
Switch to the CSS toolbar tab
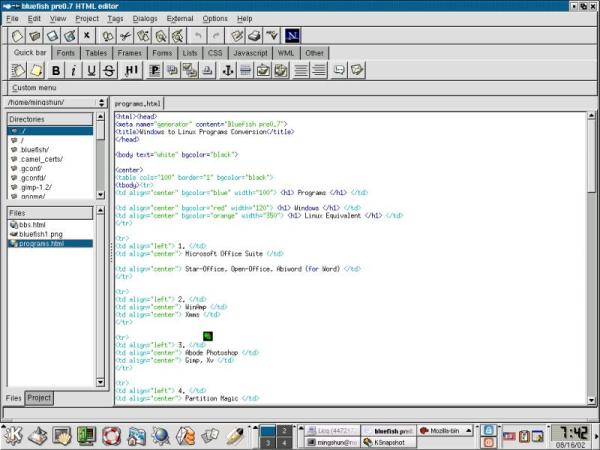tap(215, 53)
